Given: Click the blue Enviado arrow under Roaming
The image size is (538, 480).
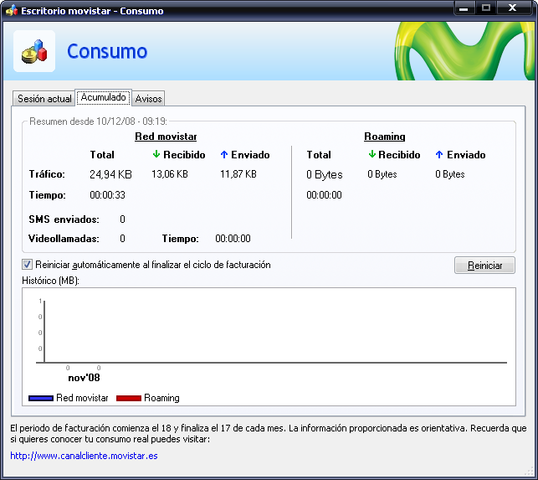Looking at the screenshot, I should coord(439,154).
